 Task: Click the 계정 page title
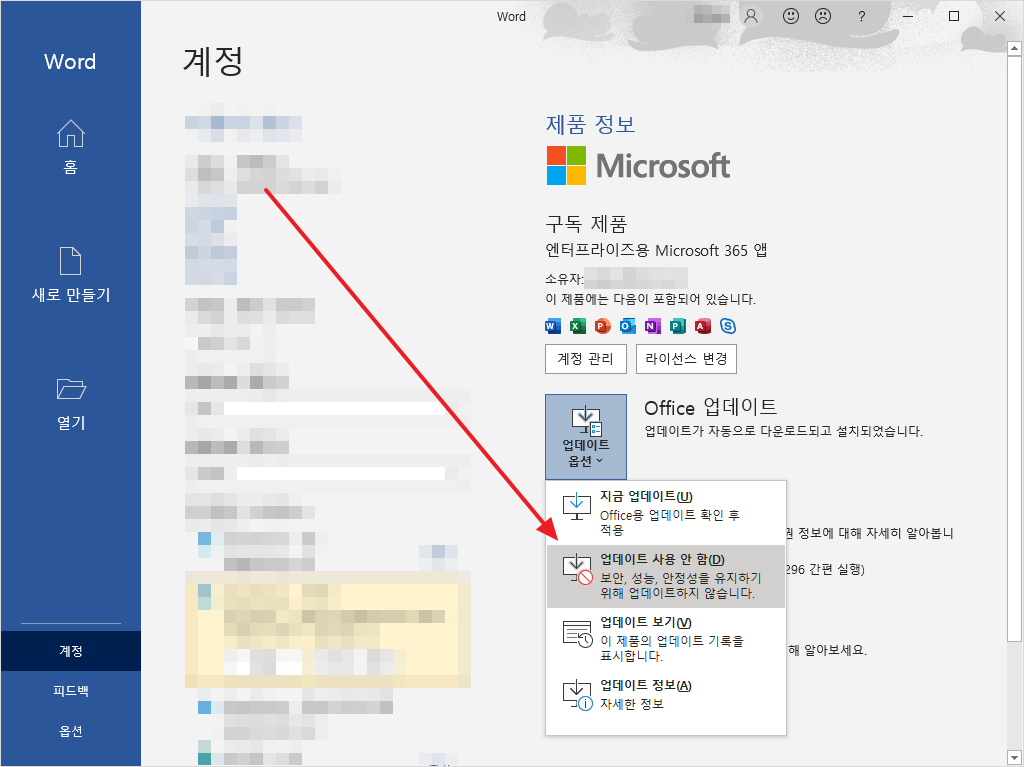[x=213, y=62]
